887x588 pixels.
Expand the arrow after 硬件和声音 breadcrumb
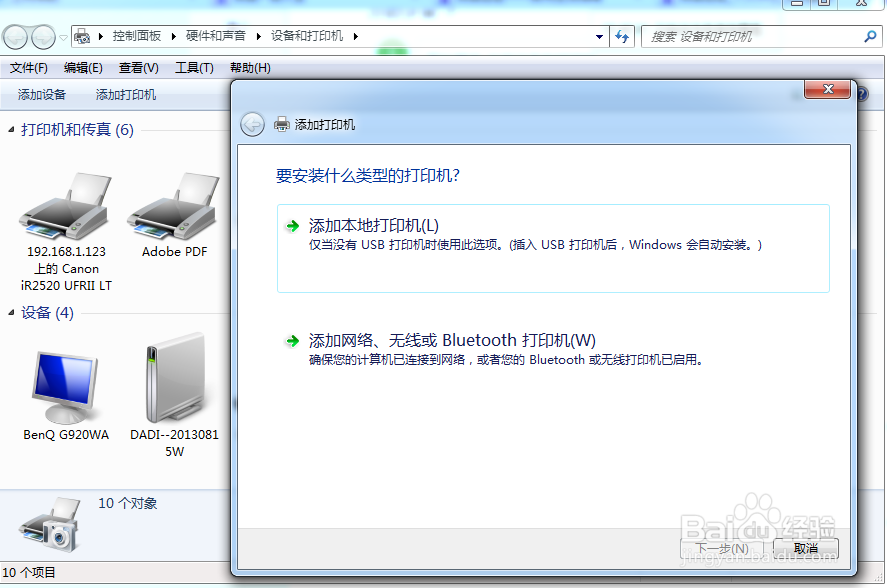click(259, 37)
